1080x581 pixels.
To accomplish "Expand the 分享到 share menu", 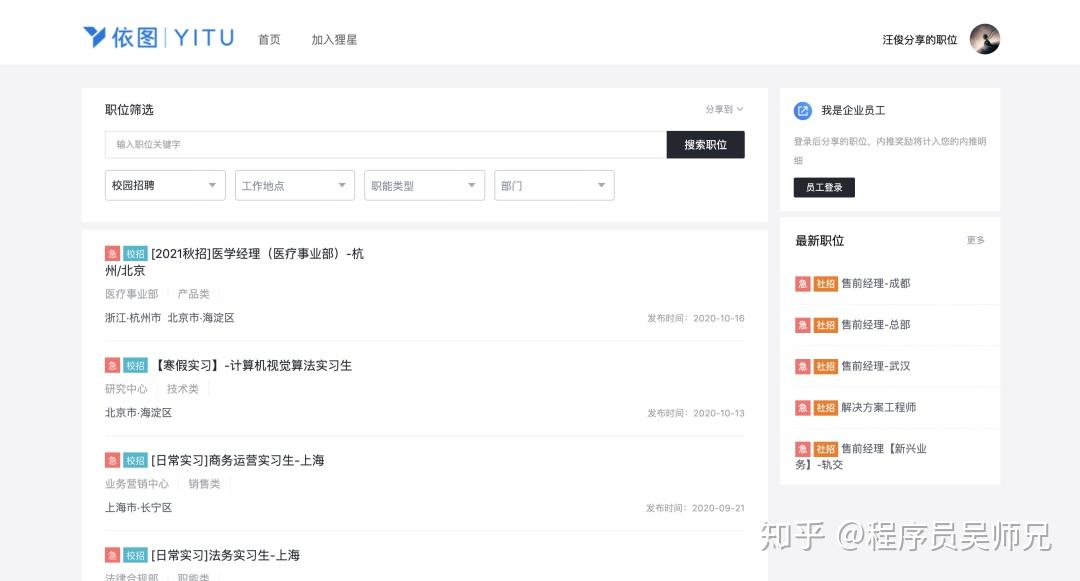I will pos(724,110).
